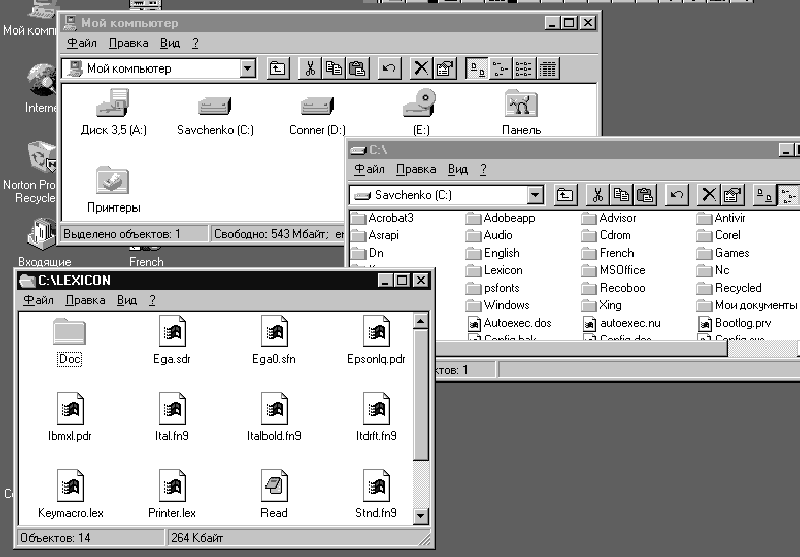Screen dimensions: 800x557
Task: Select the Games folder in C:\
Action: pyautogui.click(x=723, y=253)
